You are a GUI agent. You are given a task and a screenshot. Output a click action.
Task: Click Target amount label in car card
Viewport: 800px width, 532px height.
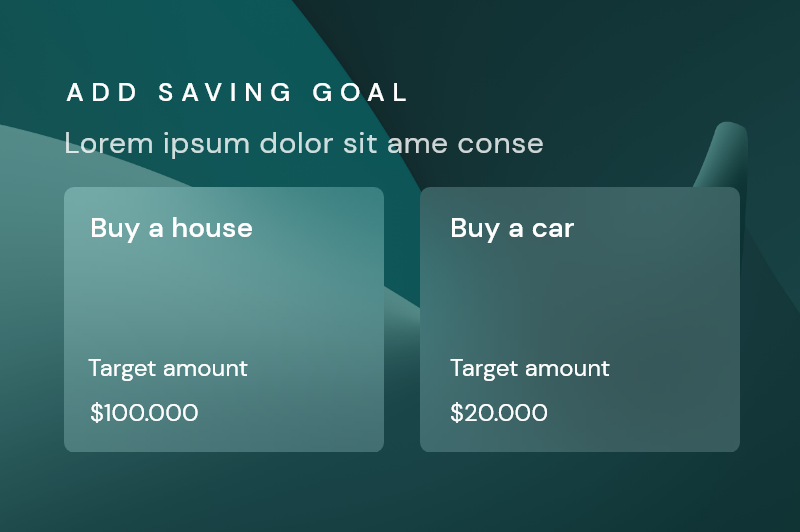[530, 368]
